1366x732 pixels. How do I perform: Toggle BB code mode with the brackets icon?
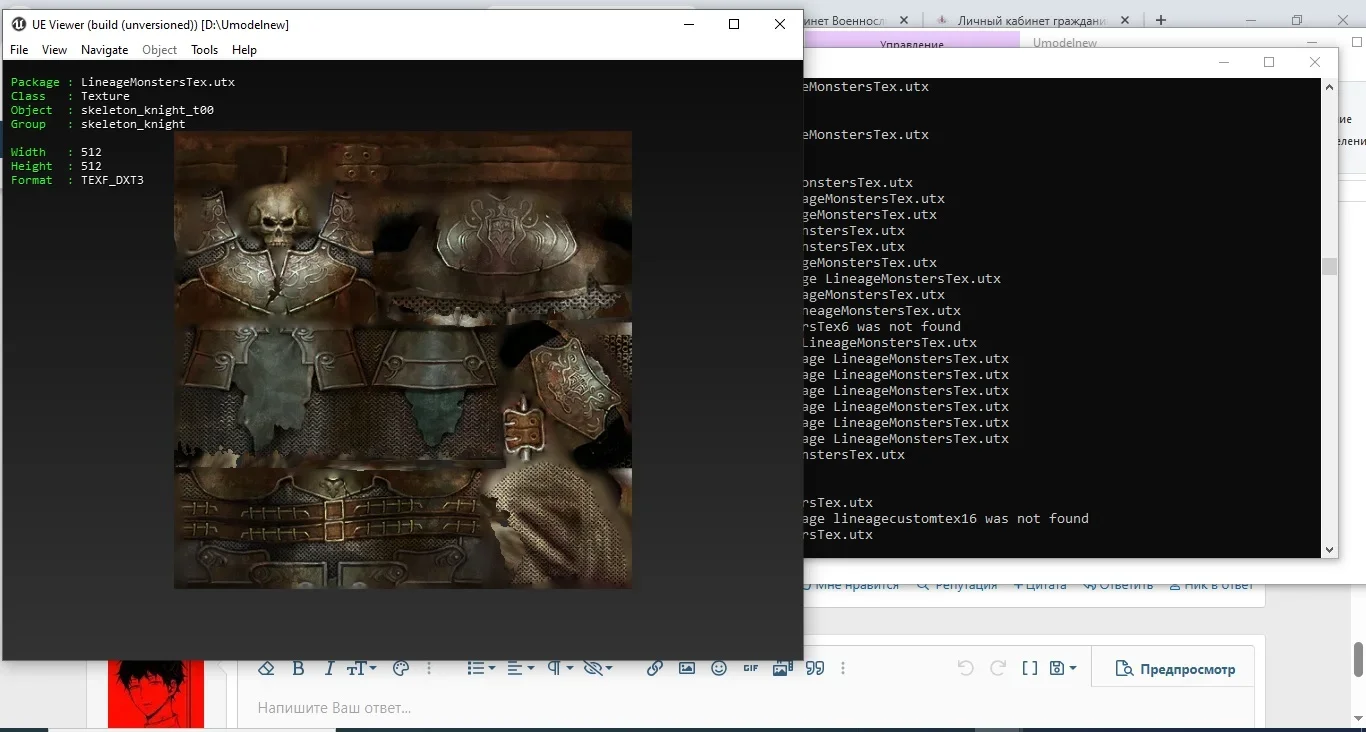point(1030,668)
